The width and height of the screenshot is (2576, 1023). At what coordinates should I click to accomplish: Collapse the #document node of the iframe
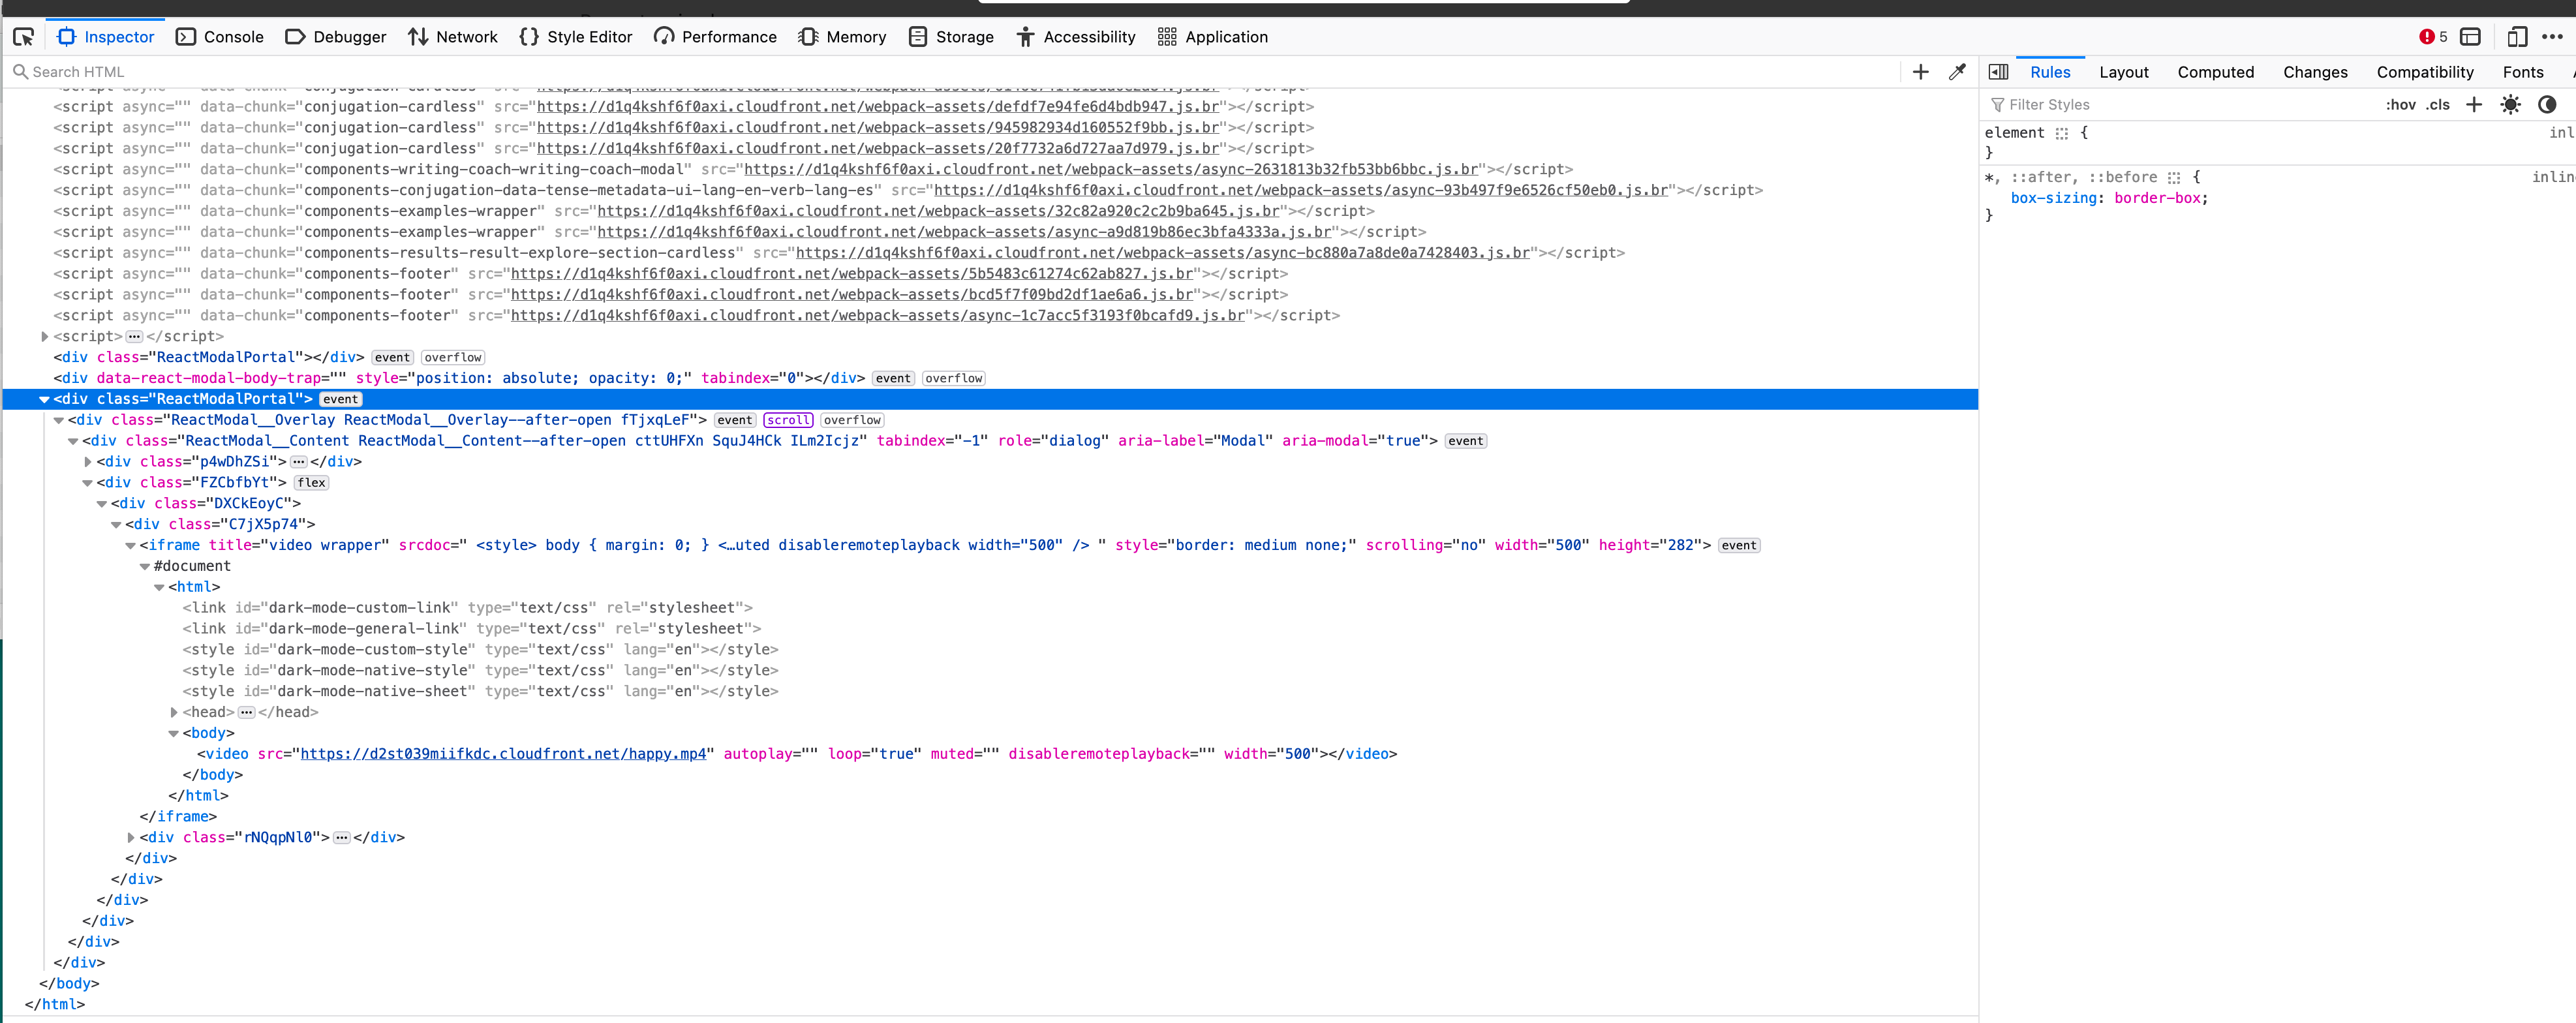(146, 566)
